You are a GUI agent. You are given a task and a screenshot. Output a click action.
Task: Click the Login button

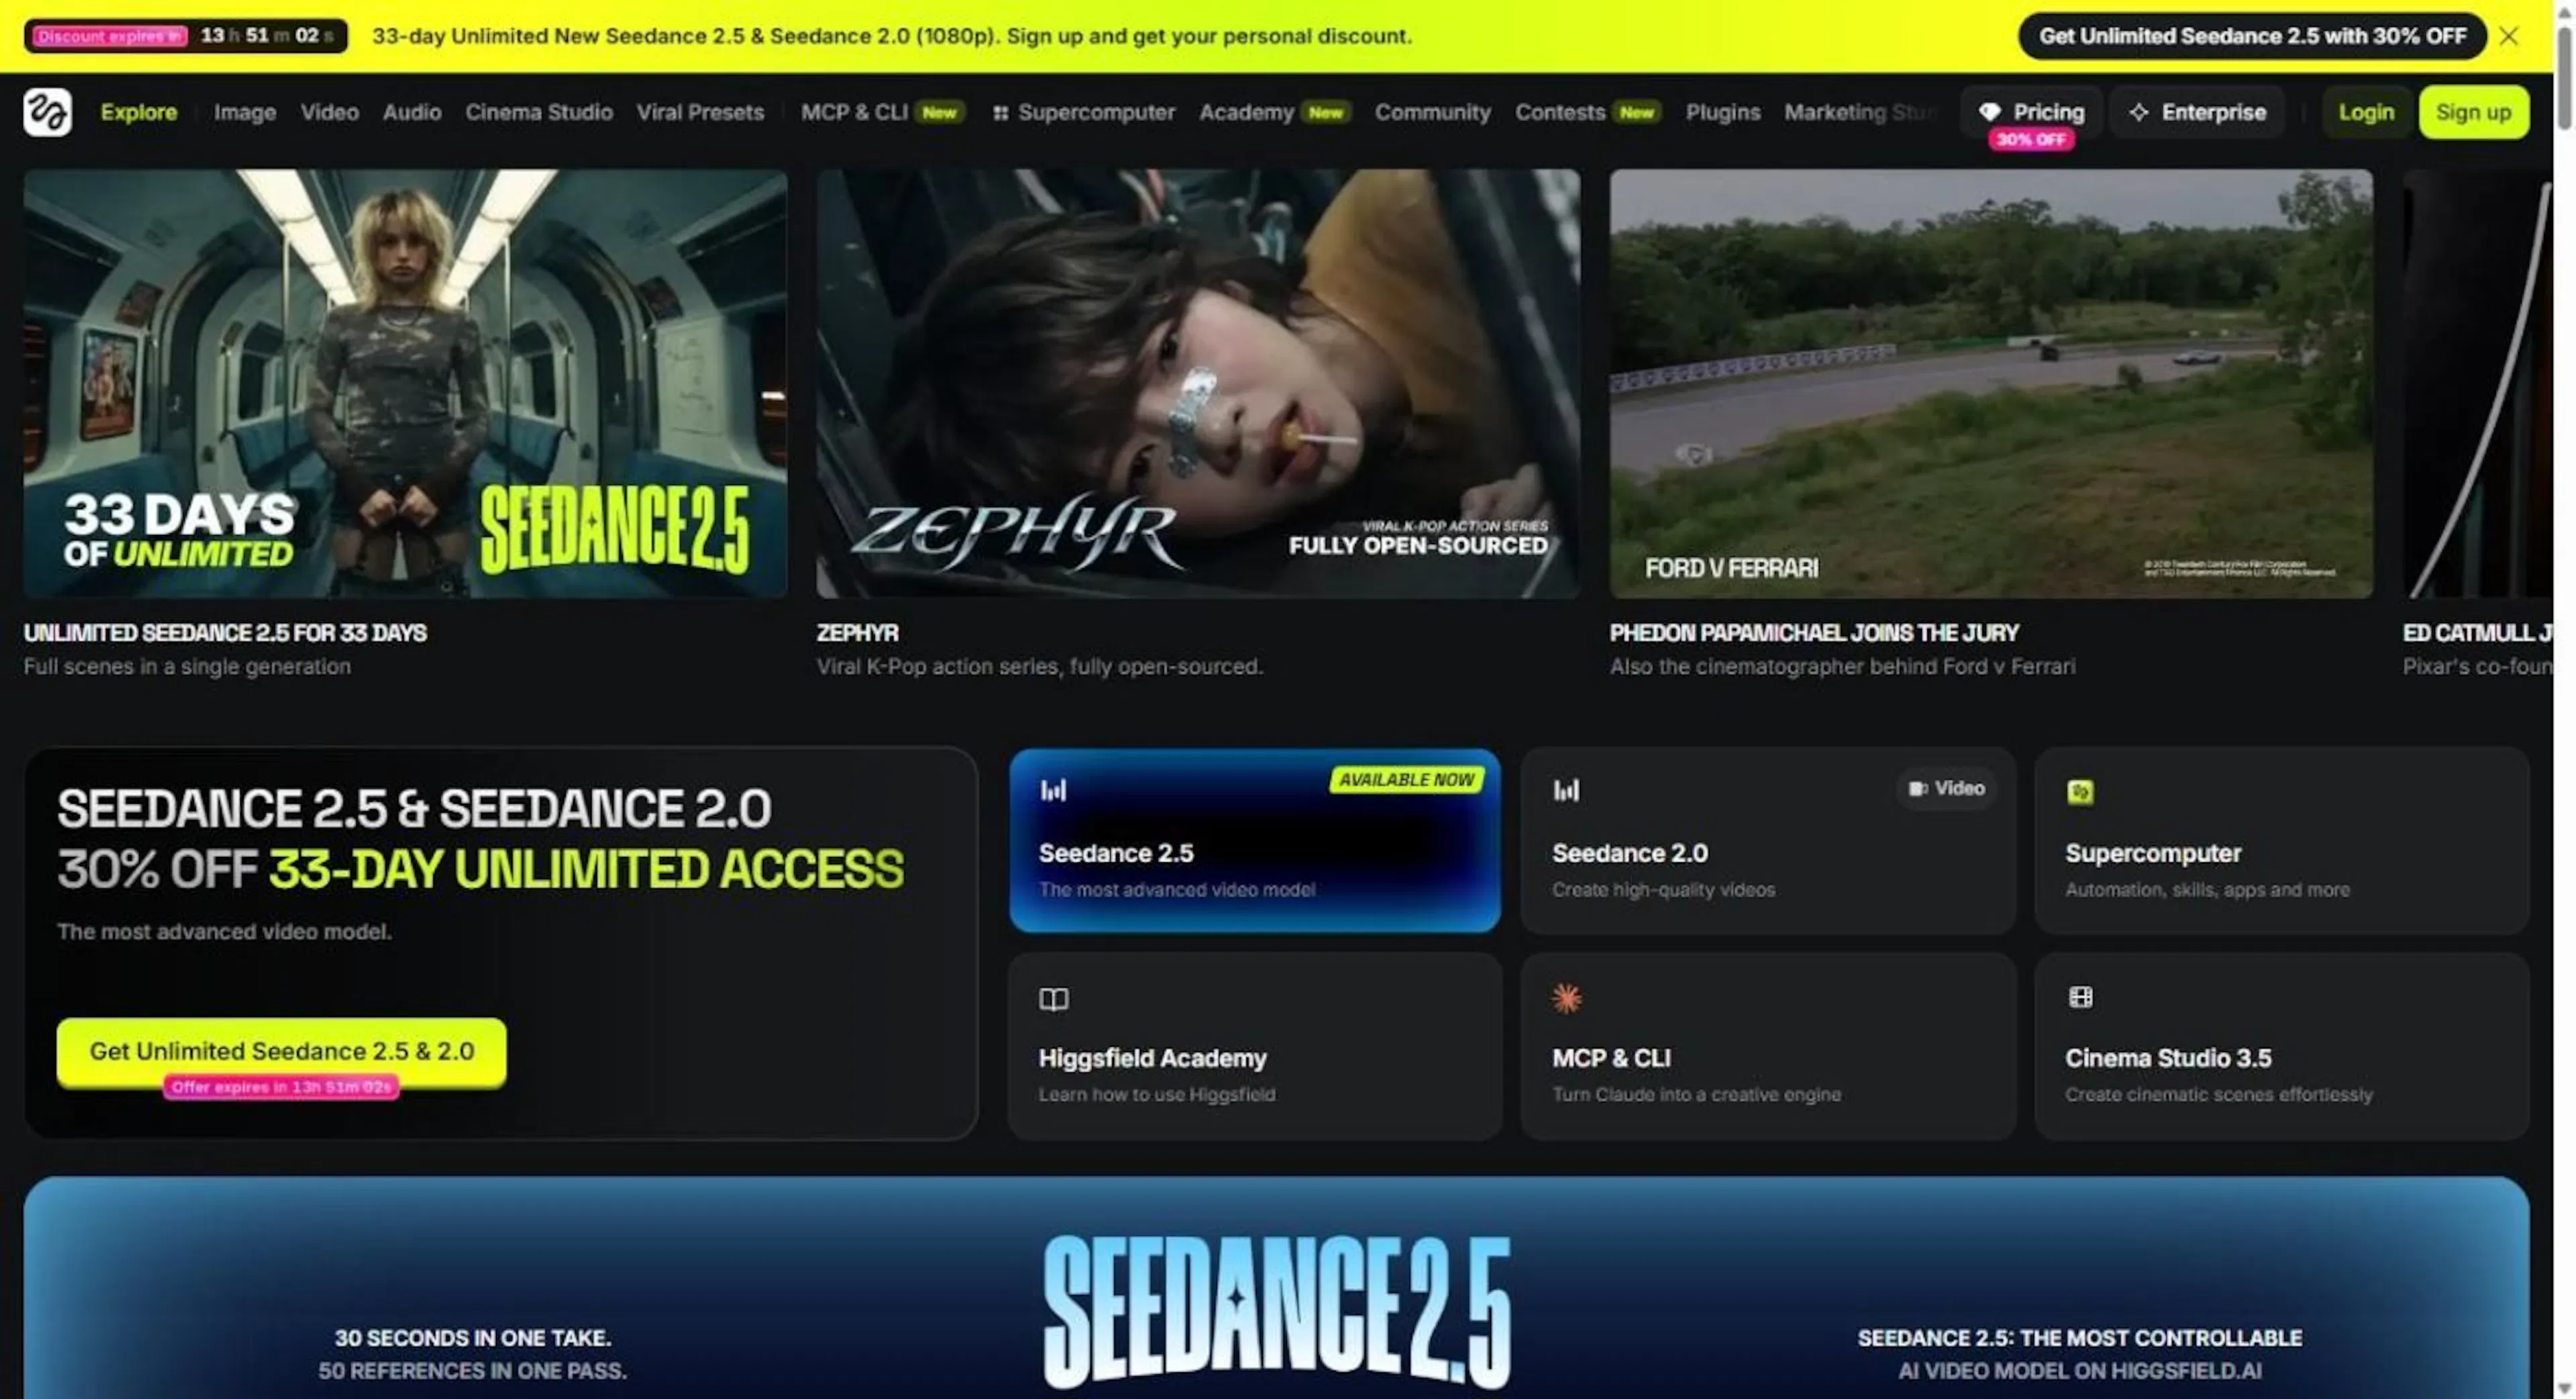click(2366, 112)
